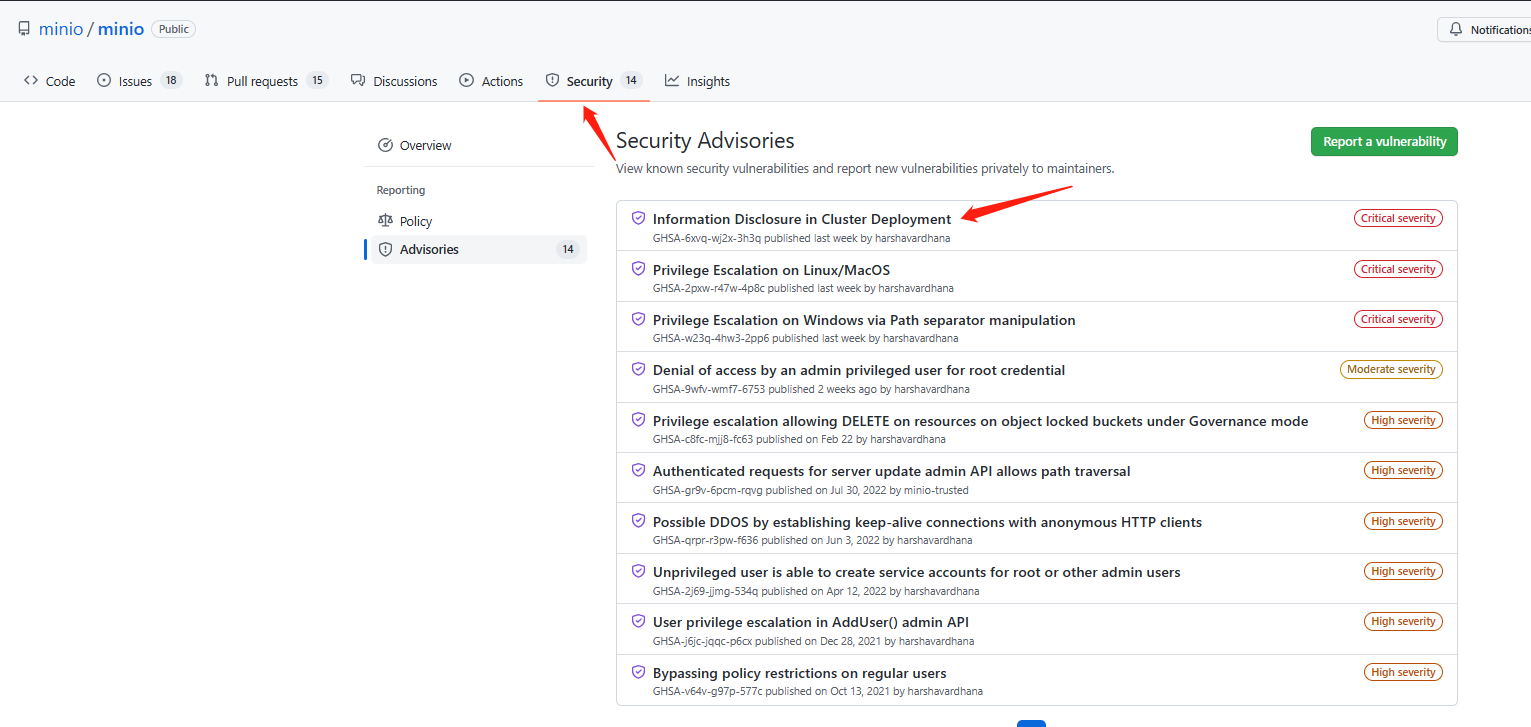Open Bypassing policy restrictions on regular users advisory
Image resolution: width=1531 pixels, height=727 pixels.
(800, 673)
